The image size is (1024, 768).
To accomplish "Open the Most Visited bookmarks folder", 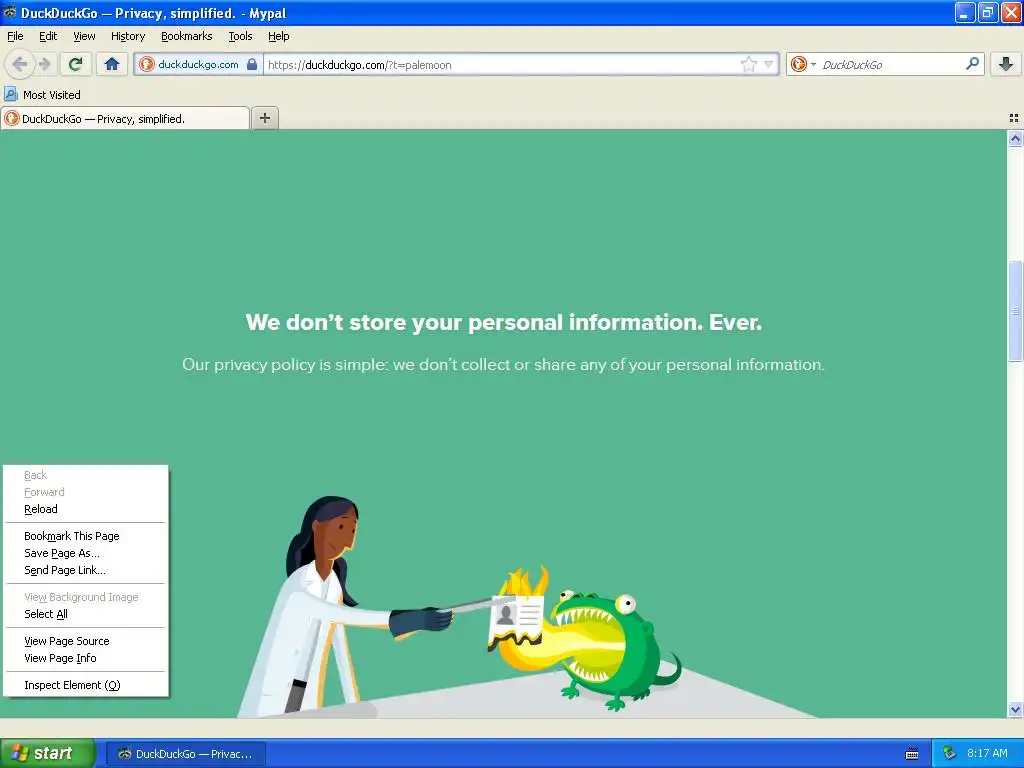I will (x=43, y=95).
